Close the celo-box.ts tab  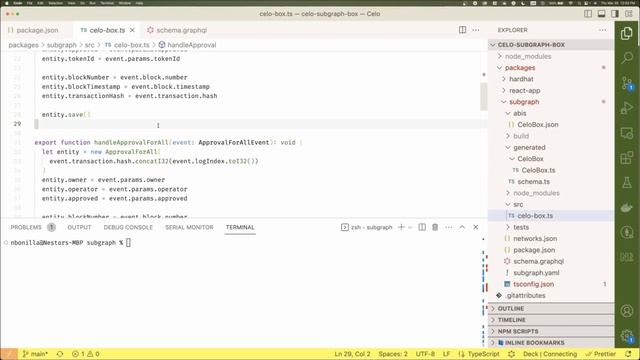click(132, 30)
